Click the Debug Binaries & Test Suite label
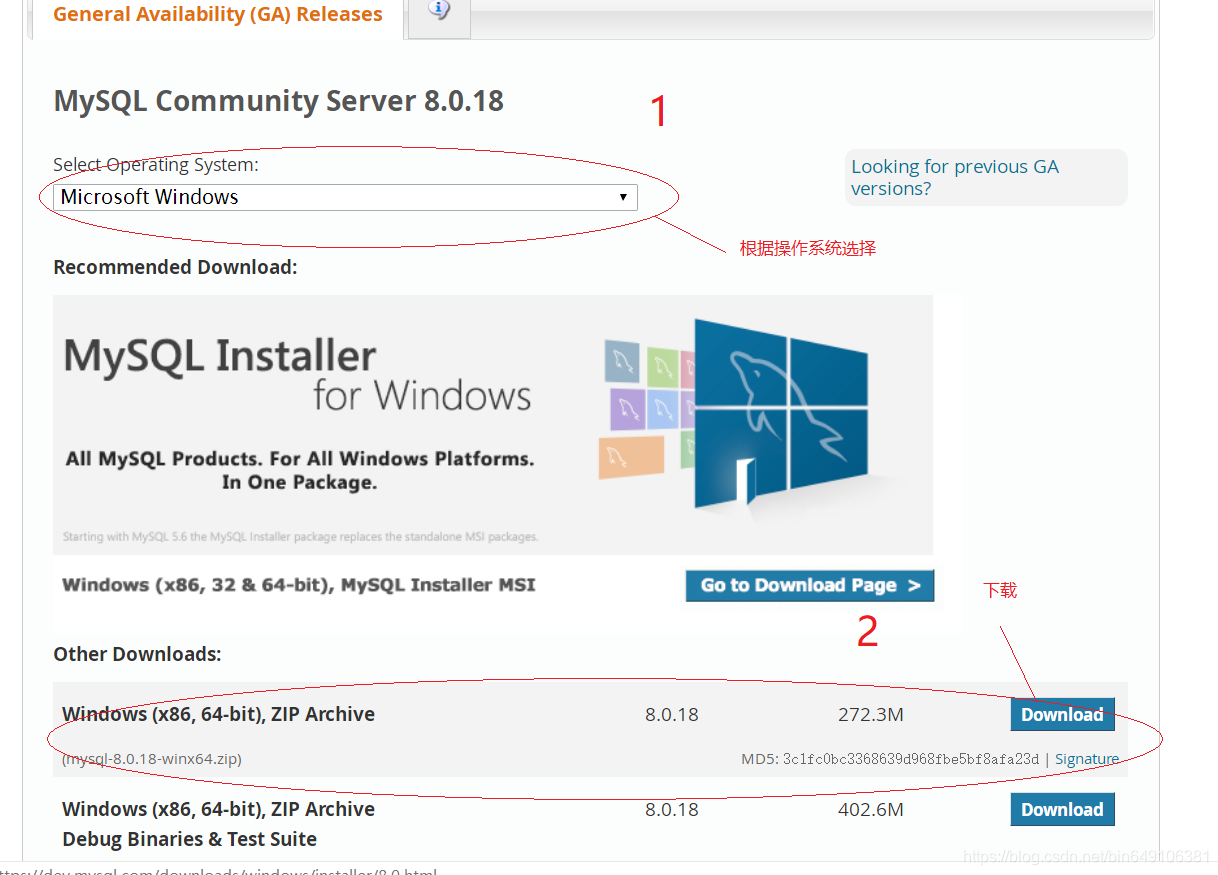Screen dimensions: 1218x875 [x=189, y=839]
